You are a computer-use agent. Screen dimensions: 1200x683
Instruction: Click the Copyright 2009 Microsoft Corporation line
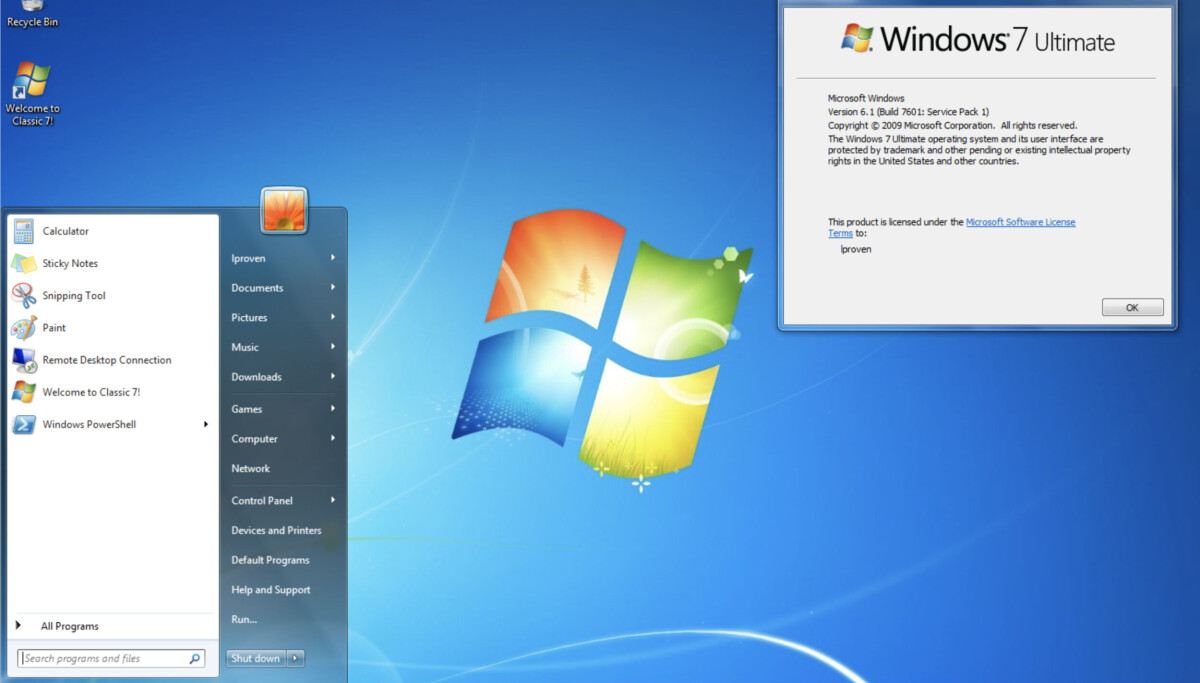tap(952, 125)
